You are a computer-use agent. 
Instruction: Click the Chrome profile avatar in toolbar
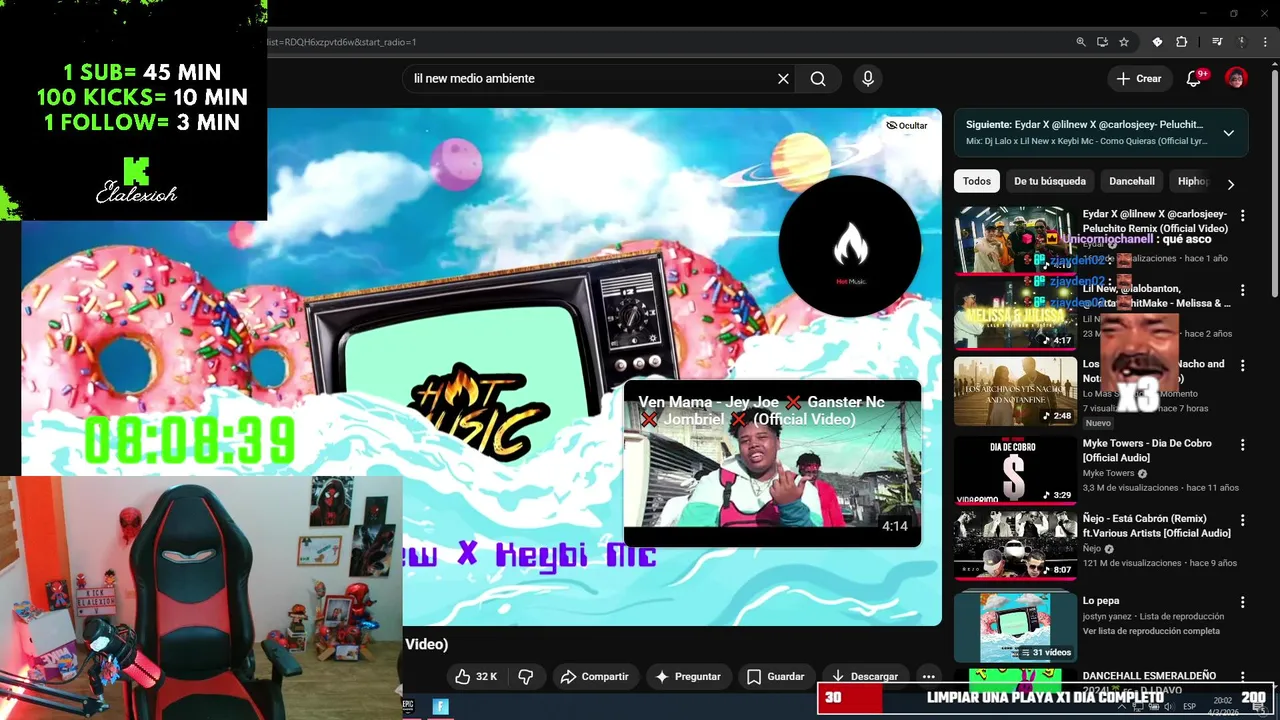pos(1242,42)
